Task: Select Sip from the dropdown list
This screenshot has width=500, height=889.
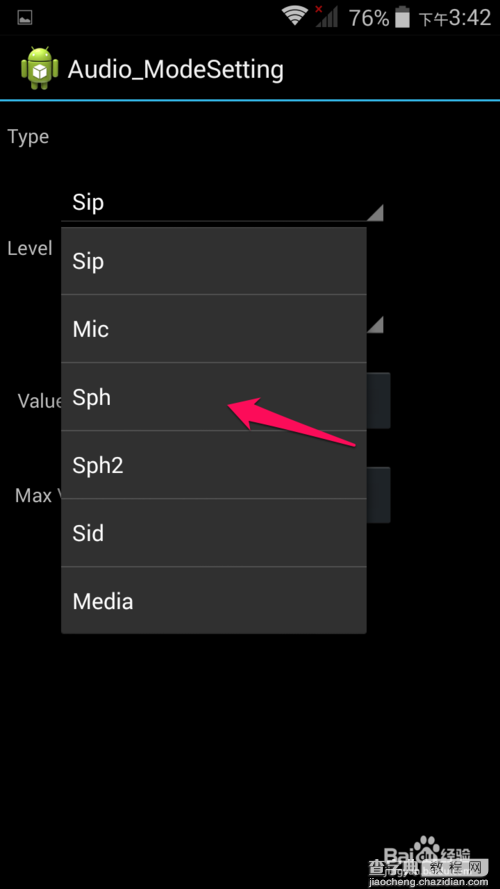Action: pos(214,261)
